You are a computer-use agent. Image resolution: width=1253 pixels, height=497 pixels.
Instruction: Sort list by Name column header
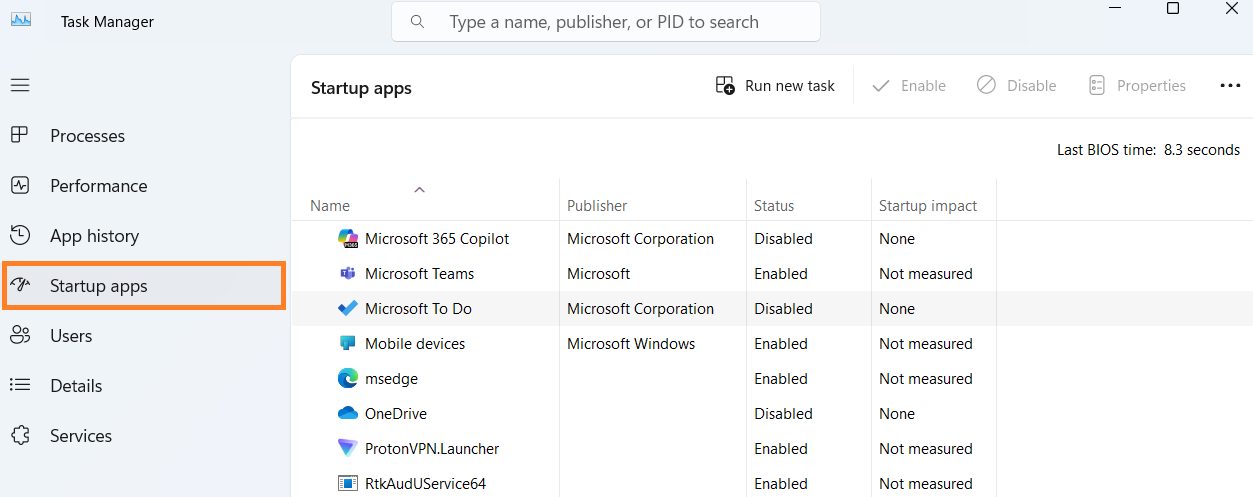click(330, 206)
